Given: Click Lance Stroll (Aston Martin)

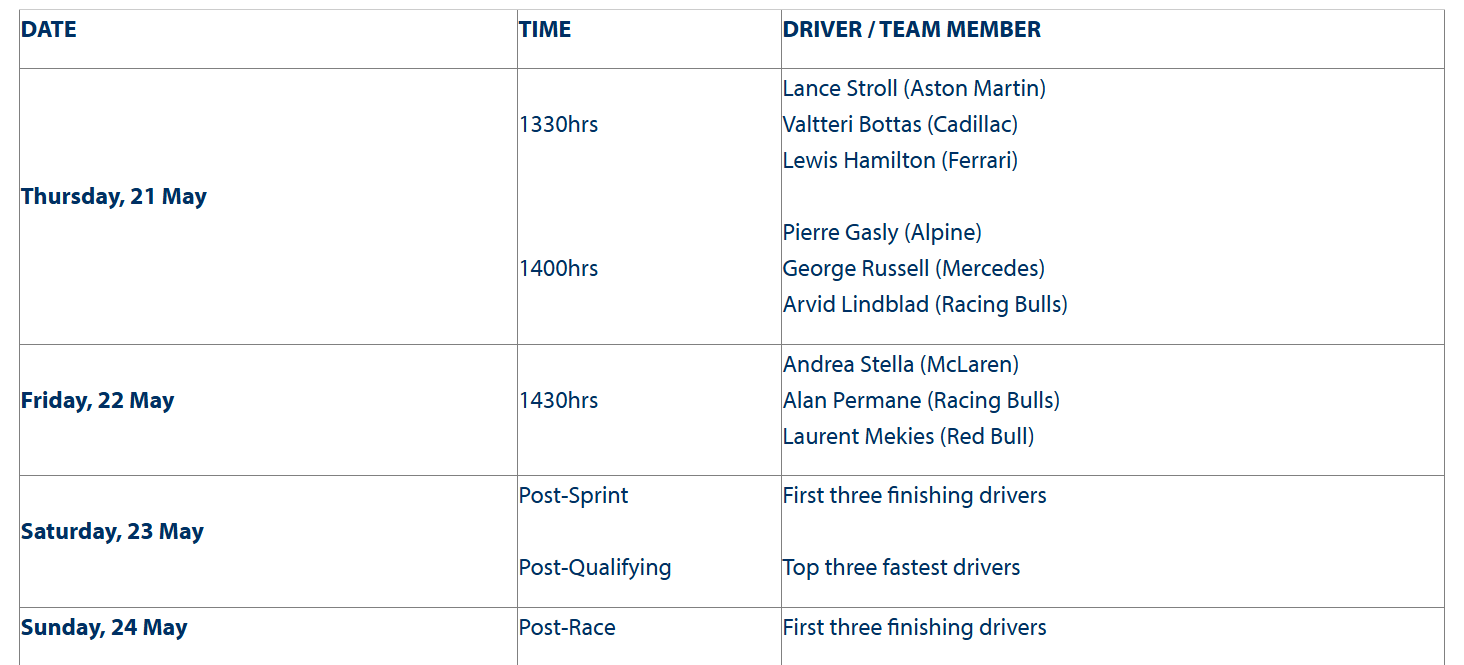Looking at the screenshot, I should coord(914,89).
